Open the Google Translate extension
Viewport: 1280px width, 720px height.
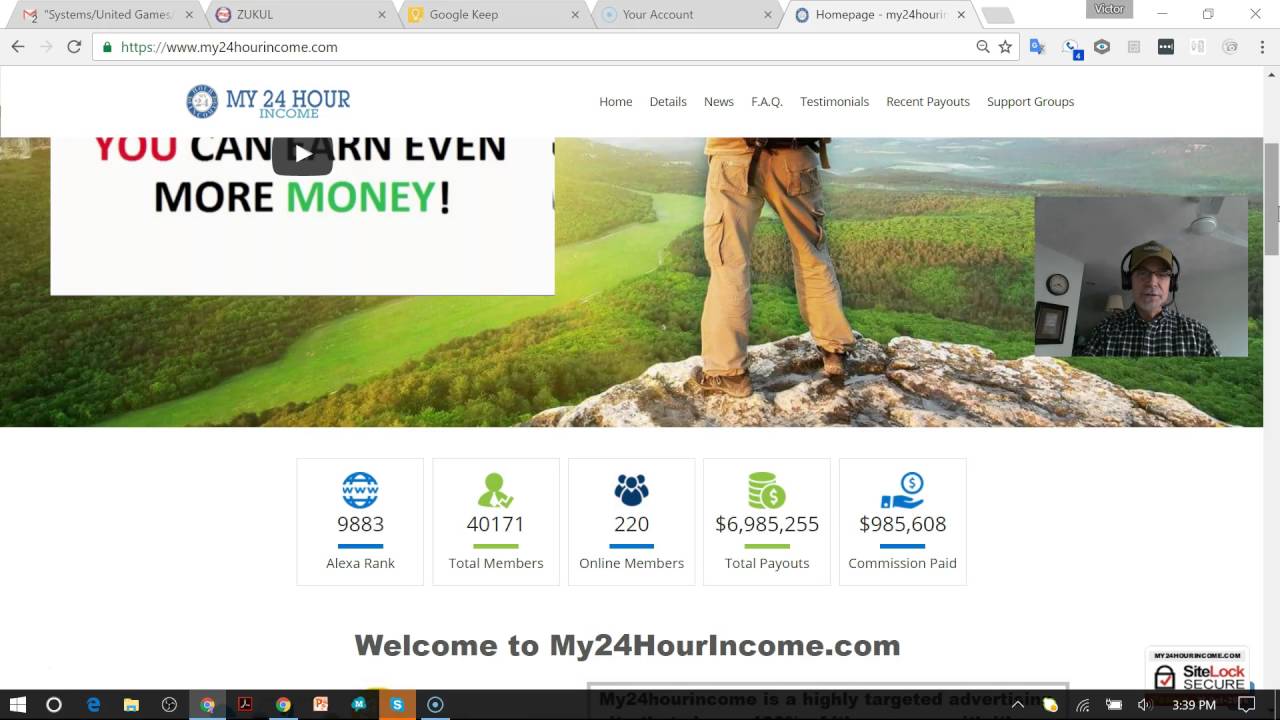[1038, 47]
